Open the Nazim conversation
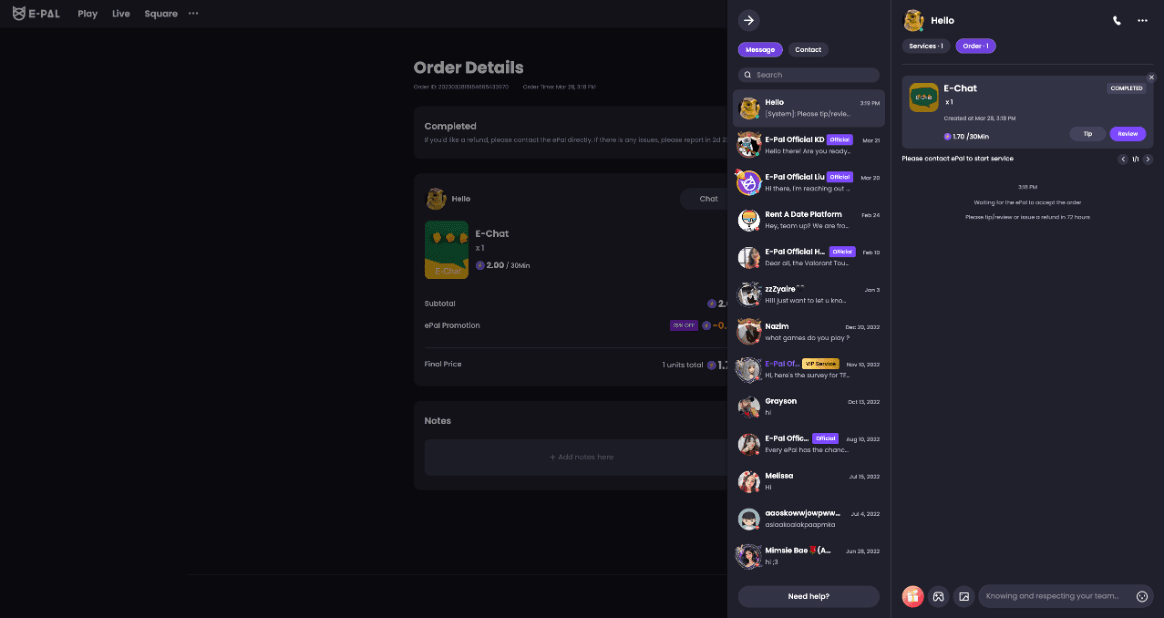1164x618 pixels. 808,332
